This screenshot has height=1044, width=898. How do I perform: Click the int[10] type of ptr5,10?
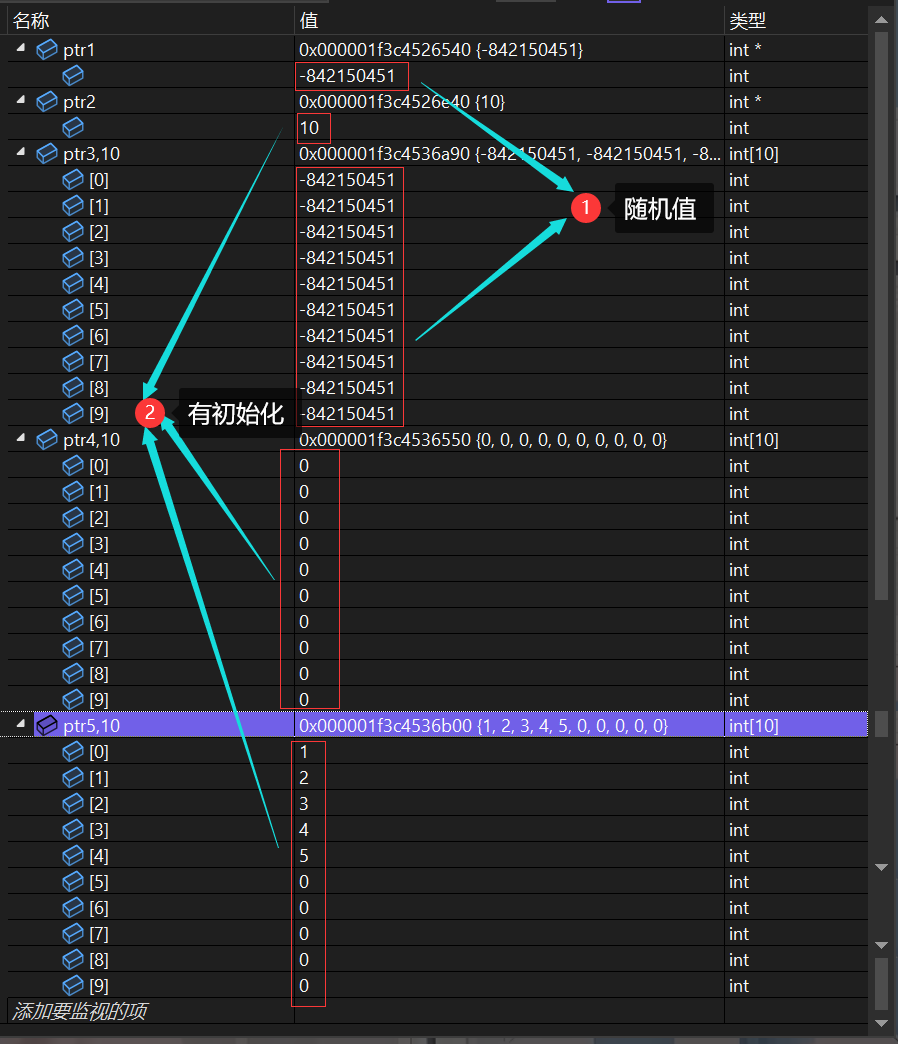754,725
